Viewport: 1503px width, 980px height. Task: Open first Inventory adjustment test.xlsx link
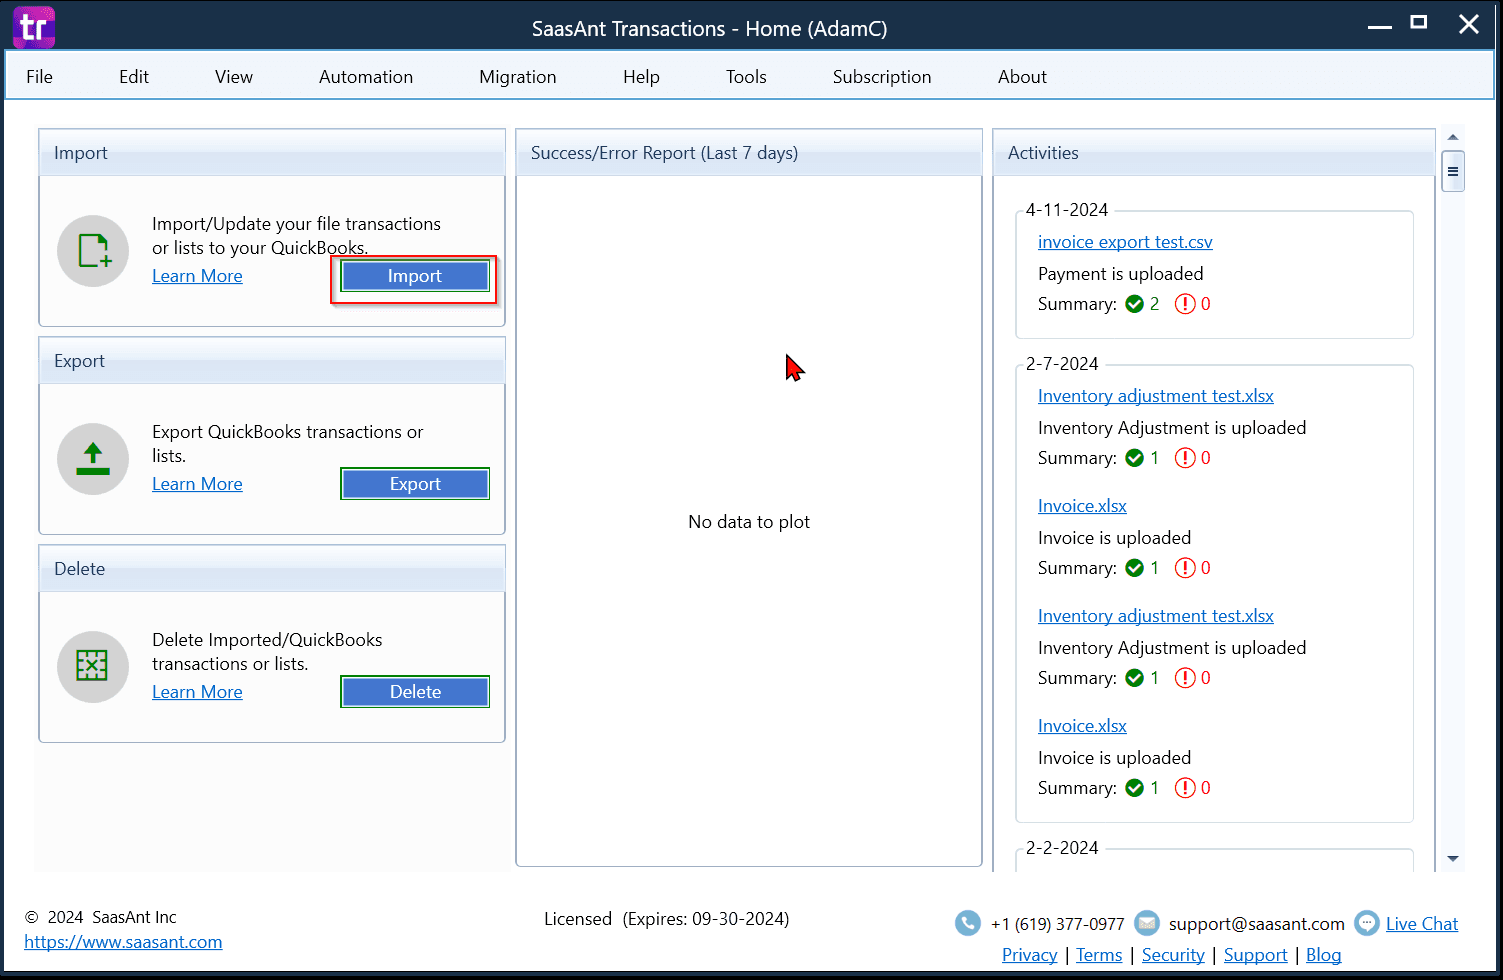click(x=1156, y=396)
